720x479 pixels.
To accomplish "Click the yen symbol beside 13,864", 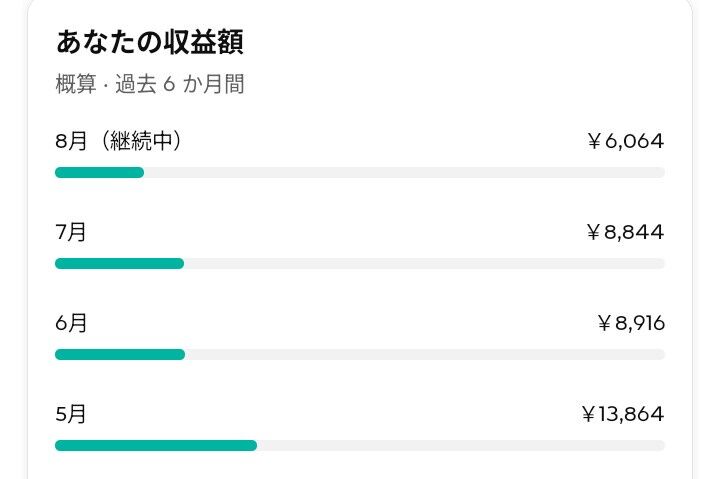I will coord(588,414).
